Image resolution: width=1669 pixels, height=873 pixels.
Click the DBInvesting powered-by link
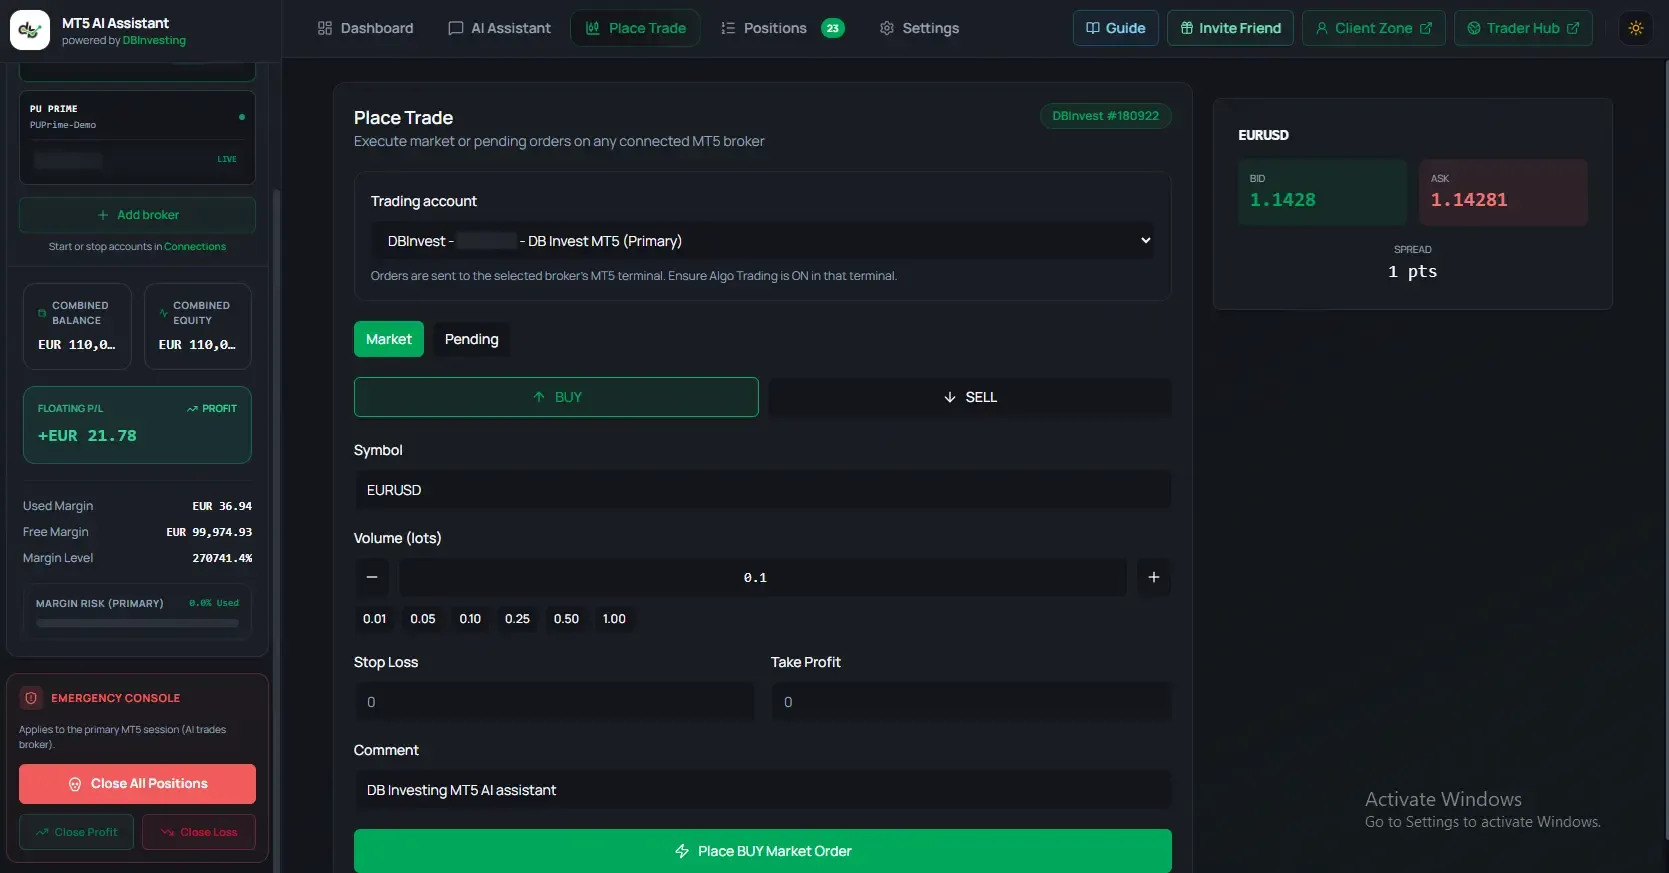tap(154, 41)
